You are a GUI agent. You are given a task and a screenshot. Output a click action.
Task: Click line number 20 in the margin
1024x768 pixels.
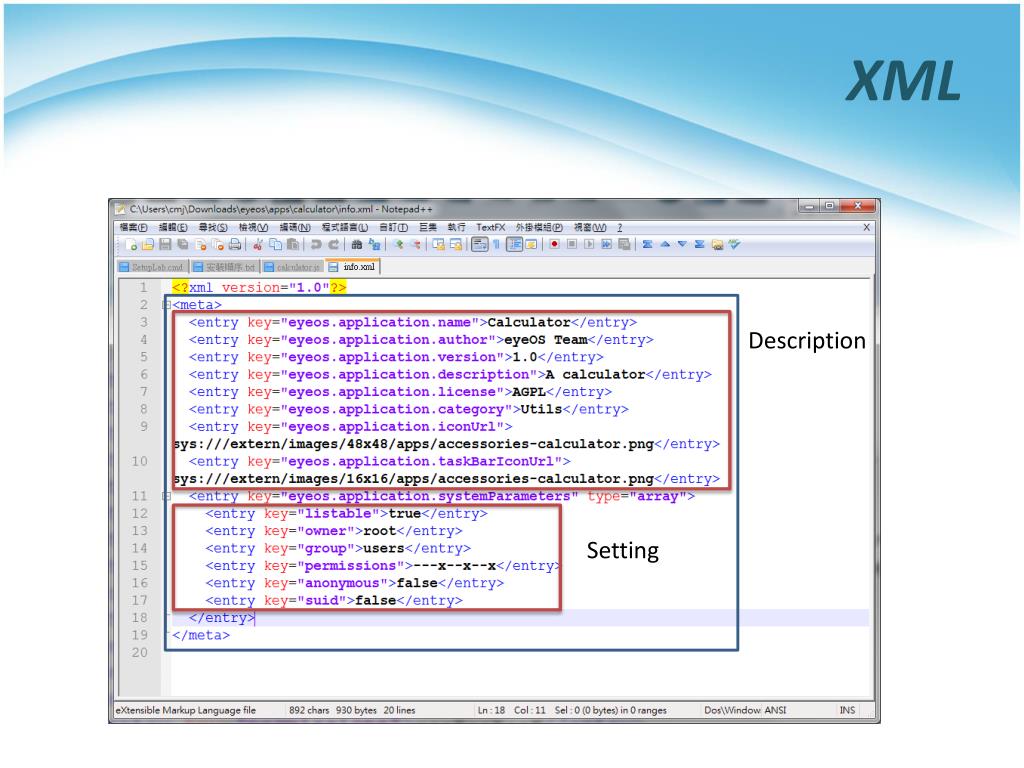tap(140, 652)
